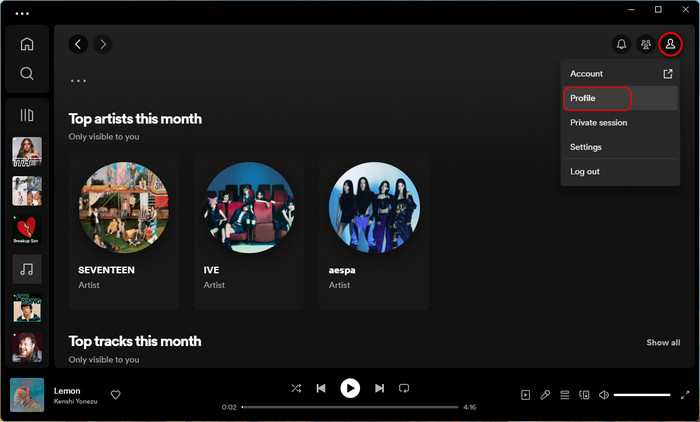Click the forward navigation arrow
This screenshot has width=700, height=422.
(x=103, y=44)
